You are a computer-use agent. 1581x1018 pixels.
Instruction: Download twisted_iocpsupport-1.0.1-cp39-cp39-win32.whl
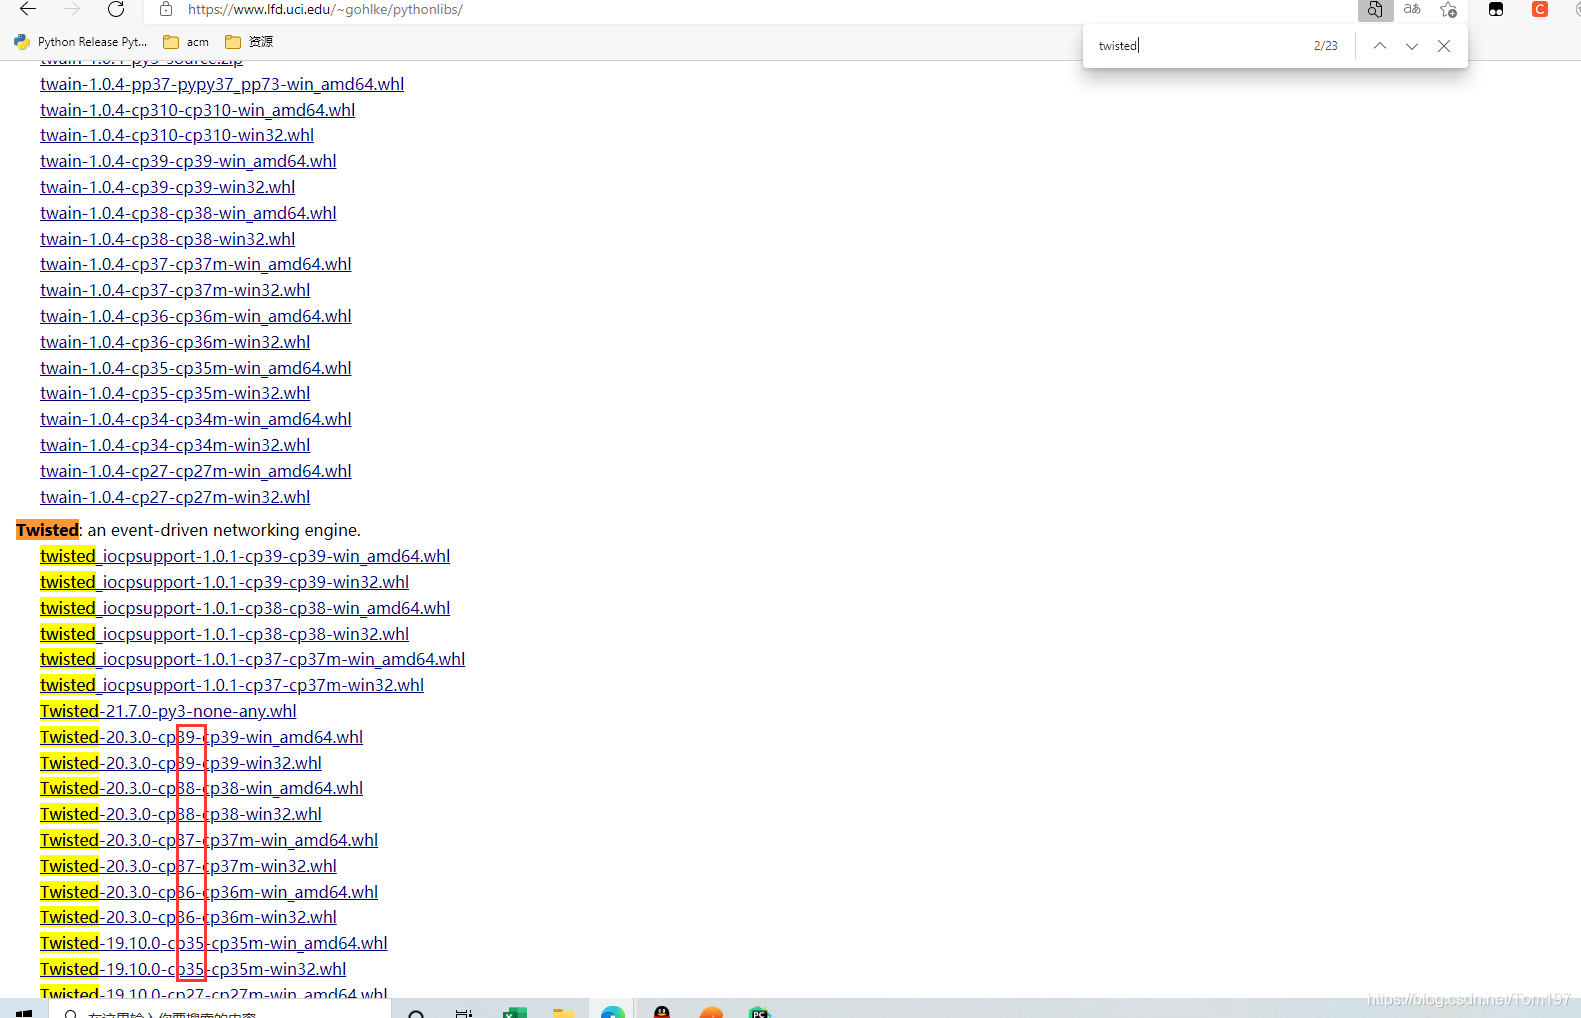225,582
